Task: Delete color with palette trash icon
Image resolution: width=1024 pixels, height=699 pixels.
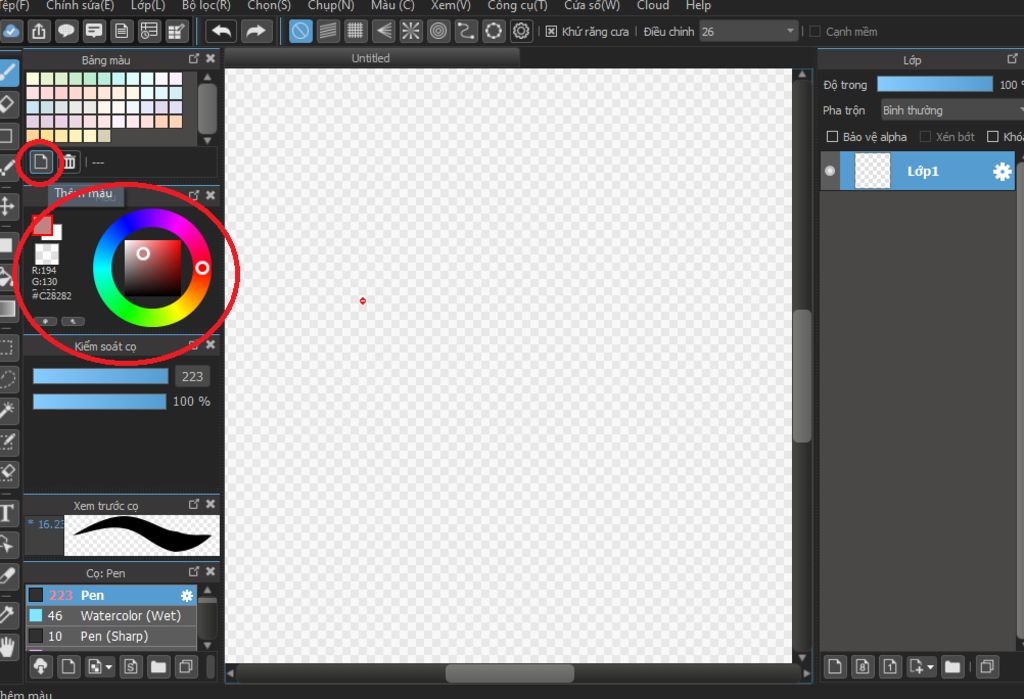Action: click(x=69, y=161)
